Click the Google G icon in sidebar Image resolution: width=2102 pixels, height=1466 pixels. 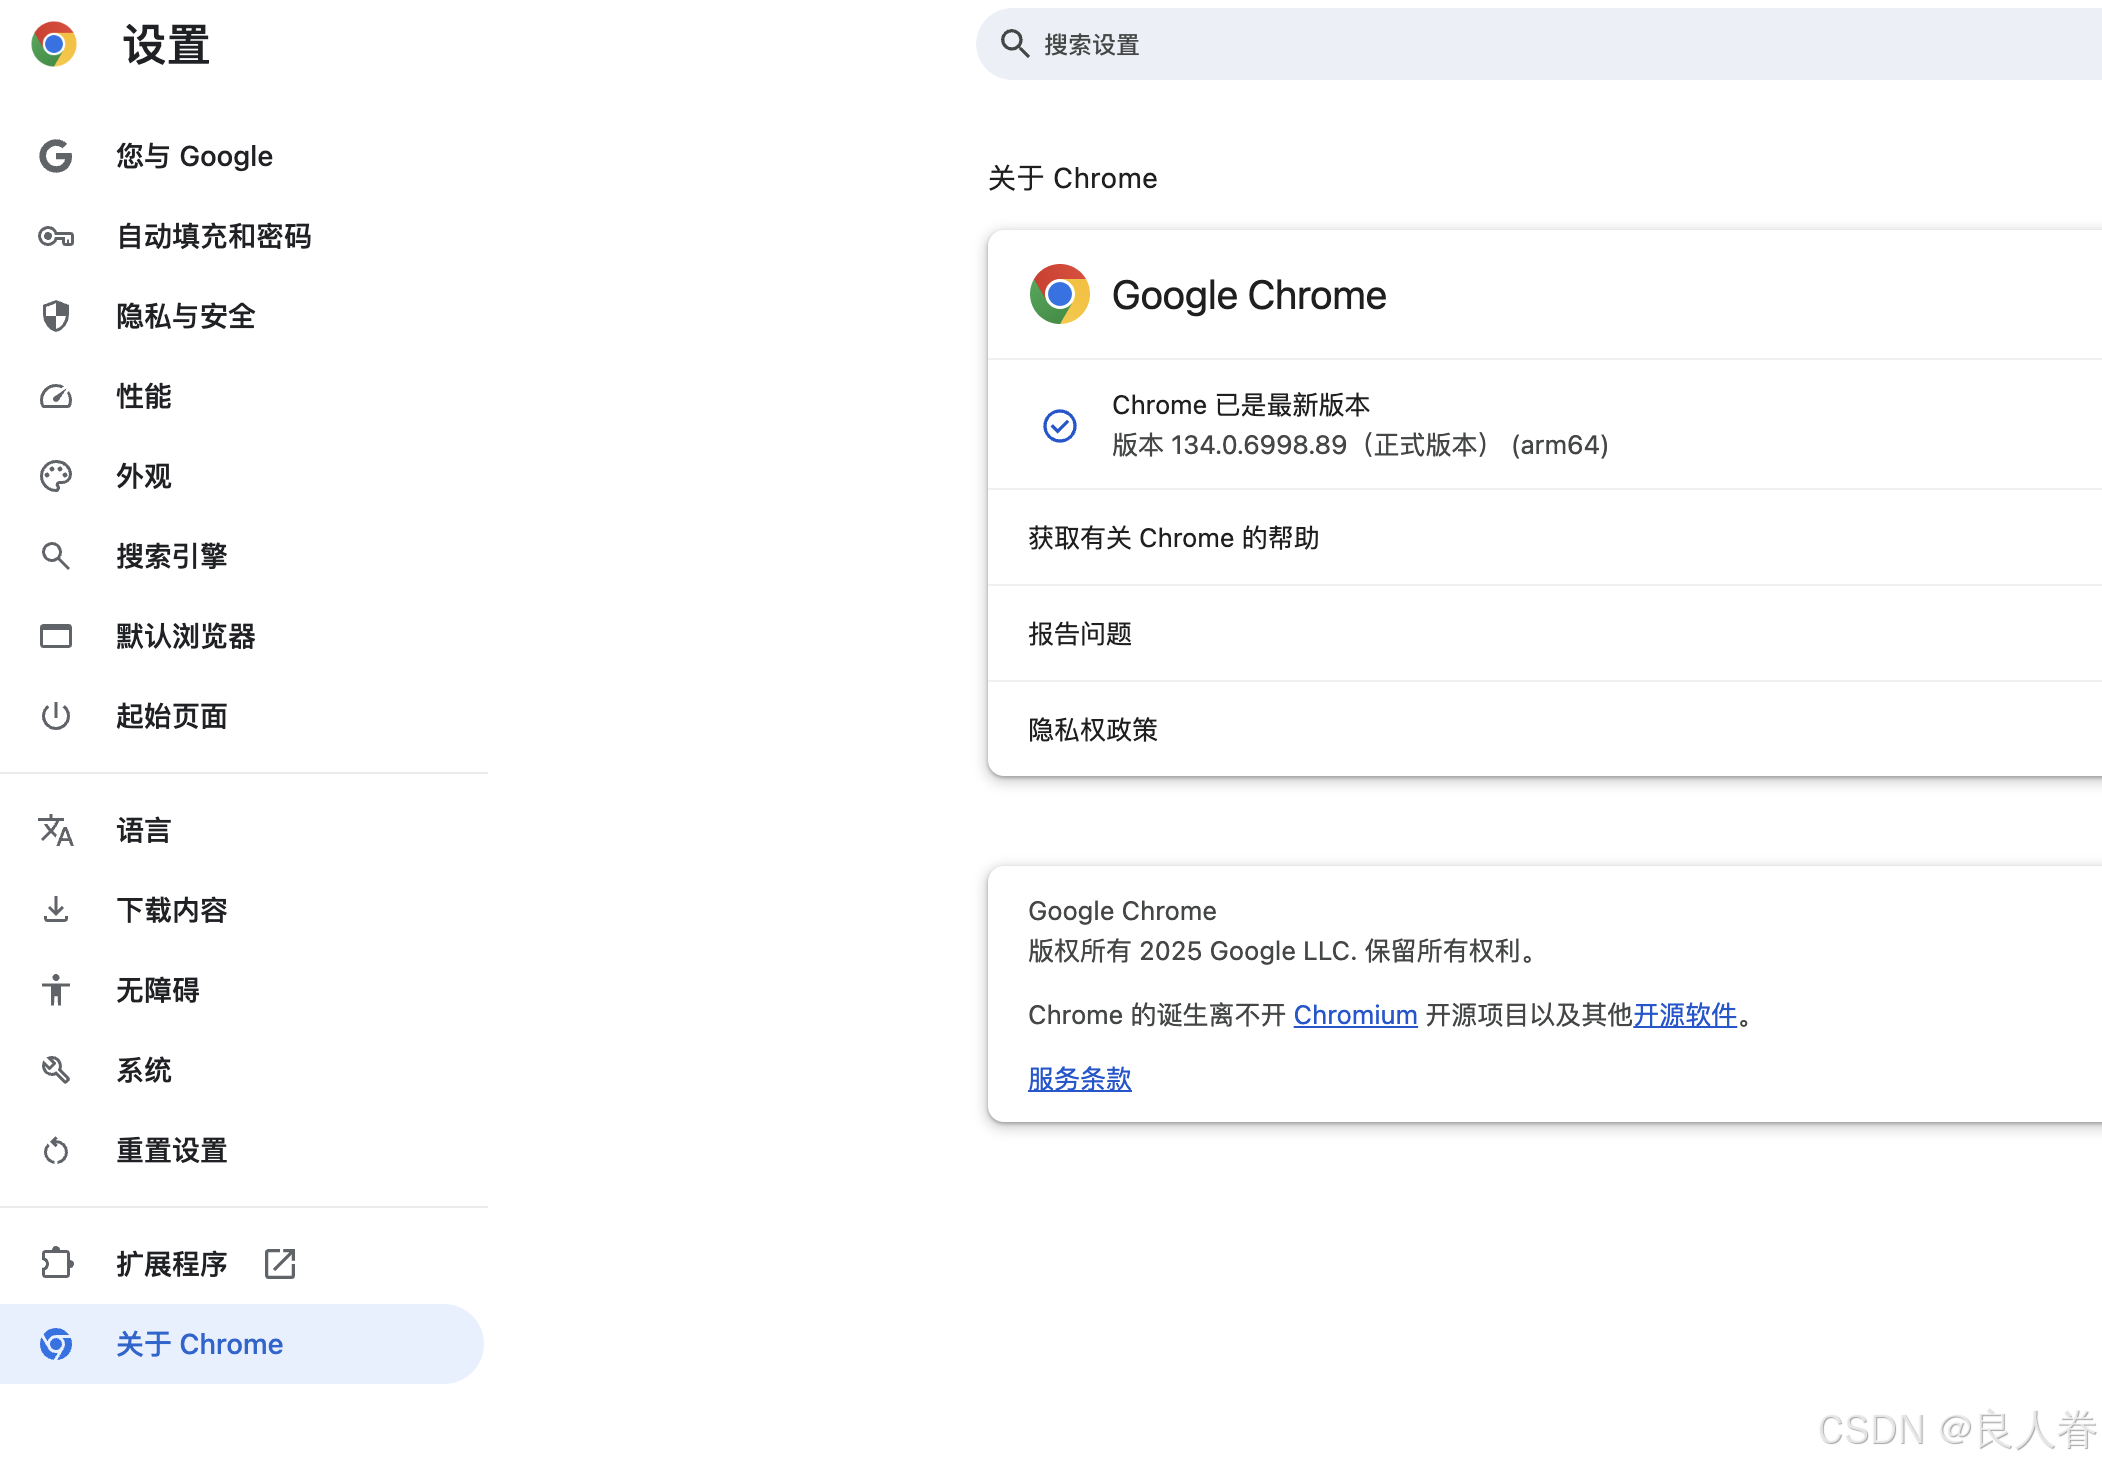[x=56, y=156]
